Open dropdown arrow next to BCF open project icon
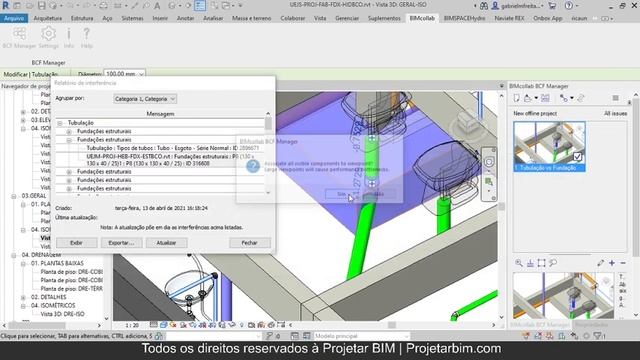The image size is (640, 360). (x=536, y=98)
